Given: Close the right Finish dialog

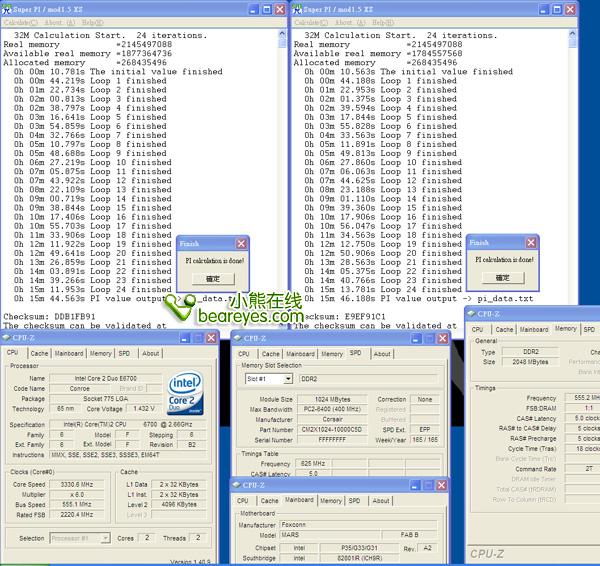Looking at the screenshot, I should click(531, 242).
